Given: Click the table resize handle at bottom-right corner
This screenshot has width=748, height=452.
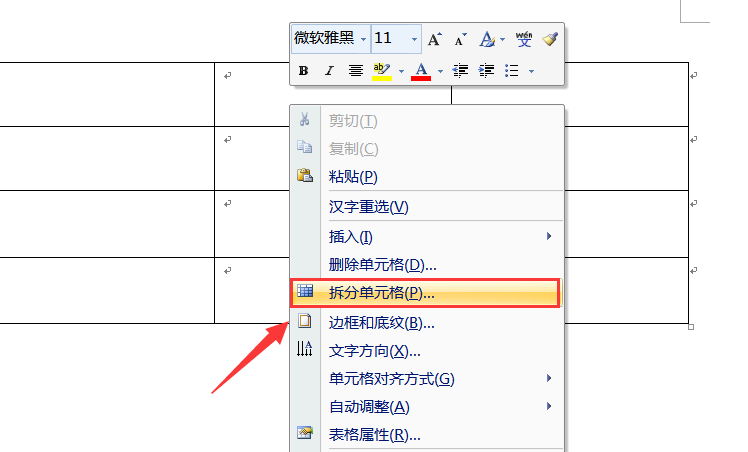Looking at the screenshot, I should pyautogui.click(x=691, y=327).
